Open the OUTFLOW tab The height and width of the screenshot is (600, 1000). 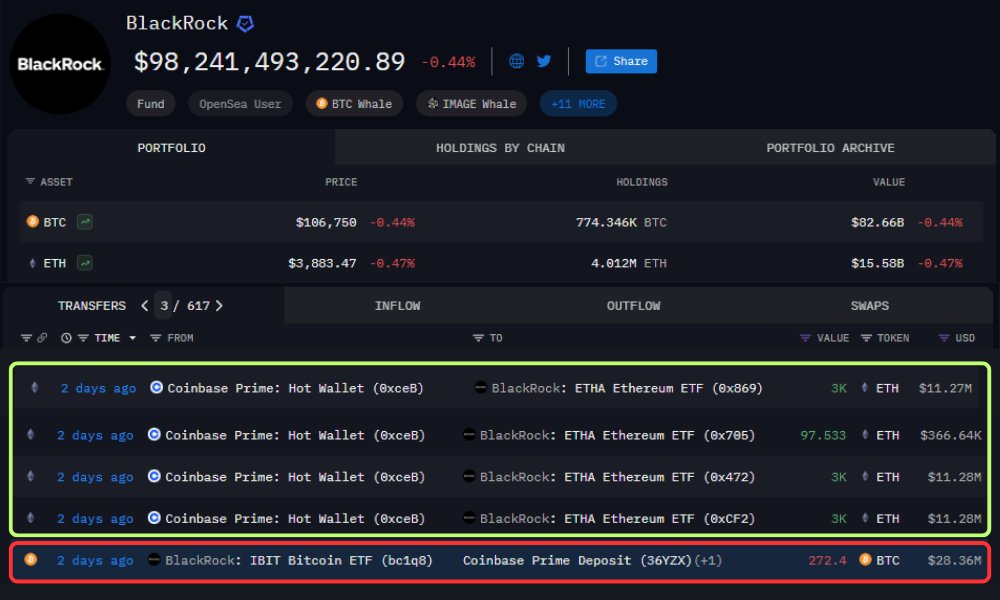[633, 306]
